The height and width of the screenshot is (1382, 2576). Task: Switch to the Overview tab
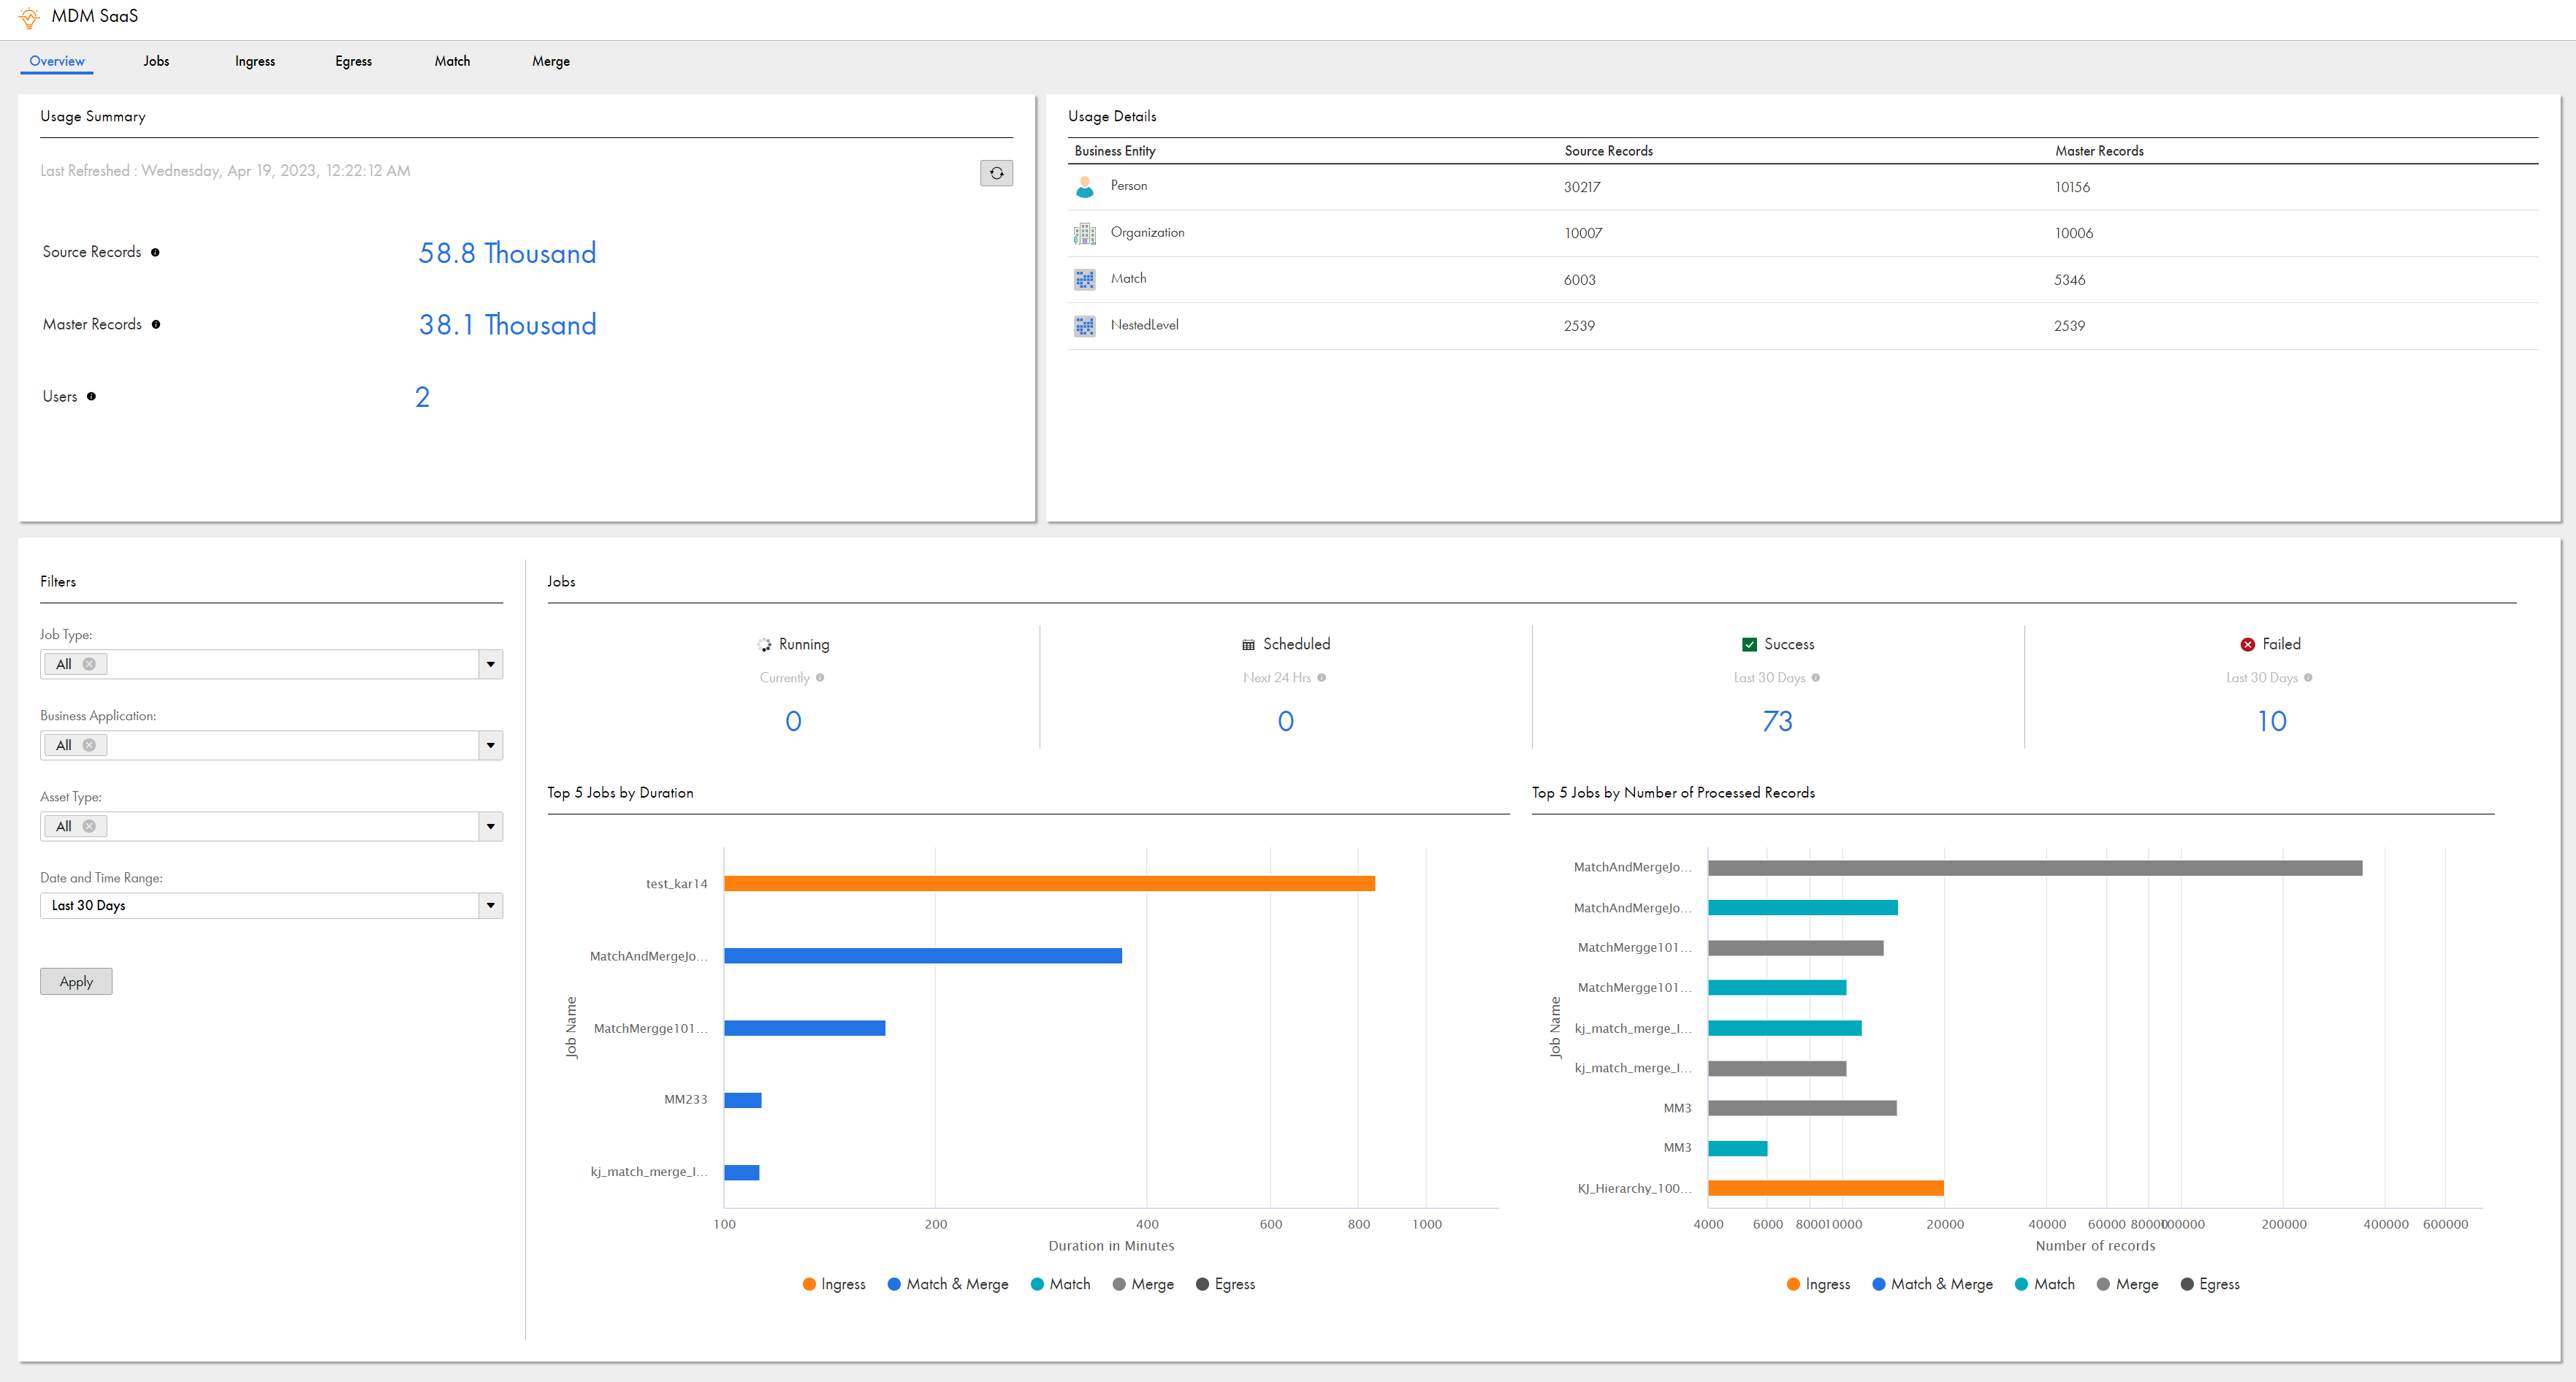[x=57, y=61]
